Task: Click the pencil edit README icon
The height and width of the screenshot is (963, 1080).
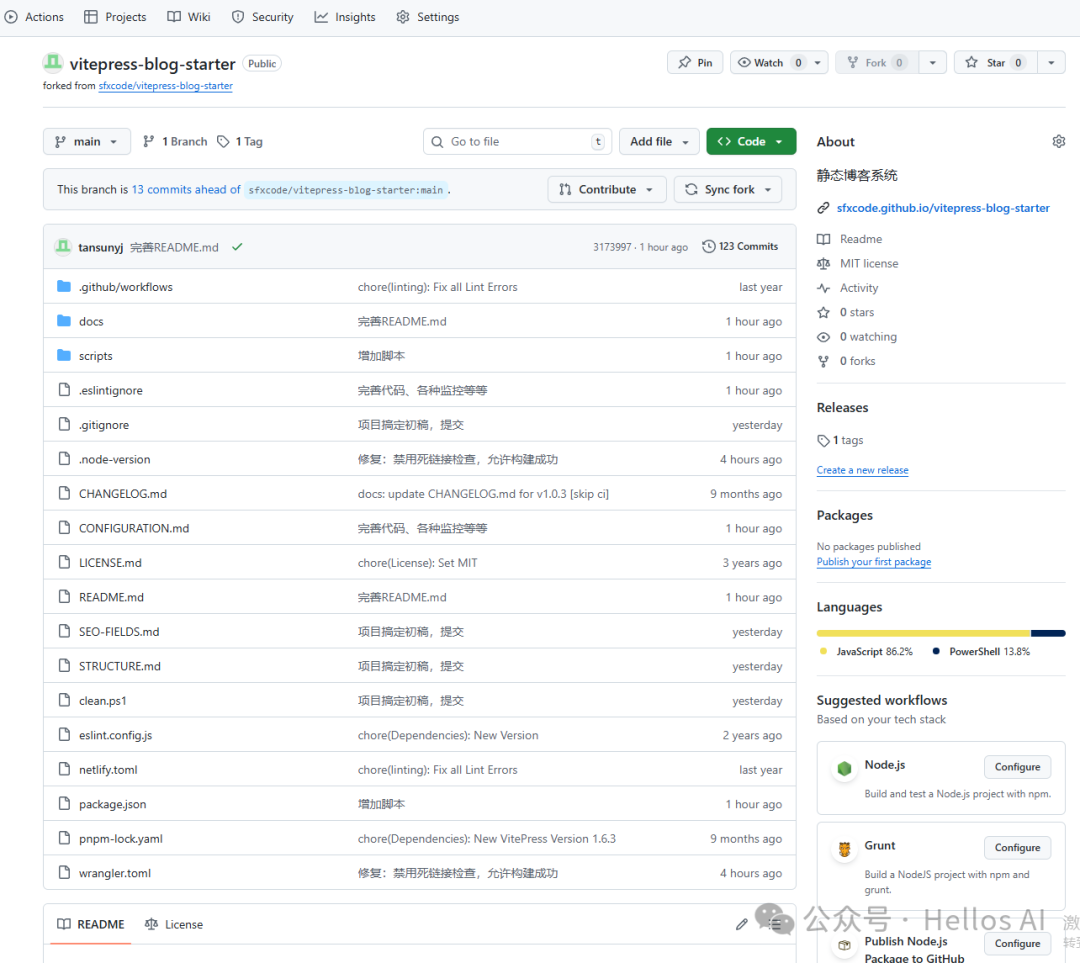Action: [x=741, y=924]
